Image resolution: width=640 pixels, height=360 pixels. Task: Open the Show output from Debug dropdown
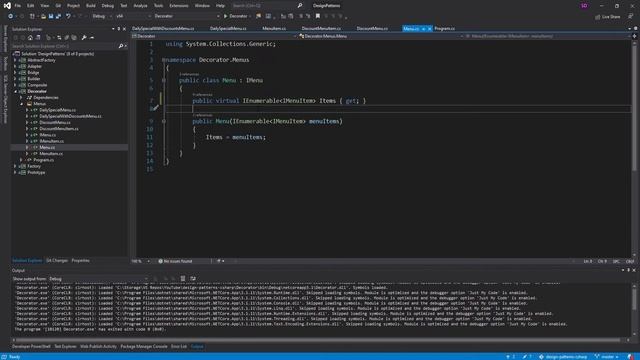[98, 279]
